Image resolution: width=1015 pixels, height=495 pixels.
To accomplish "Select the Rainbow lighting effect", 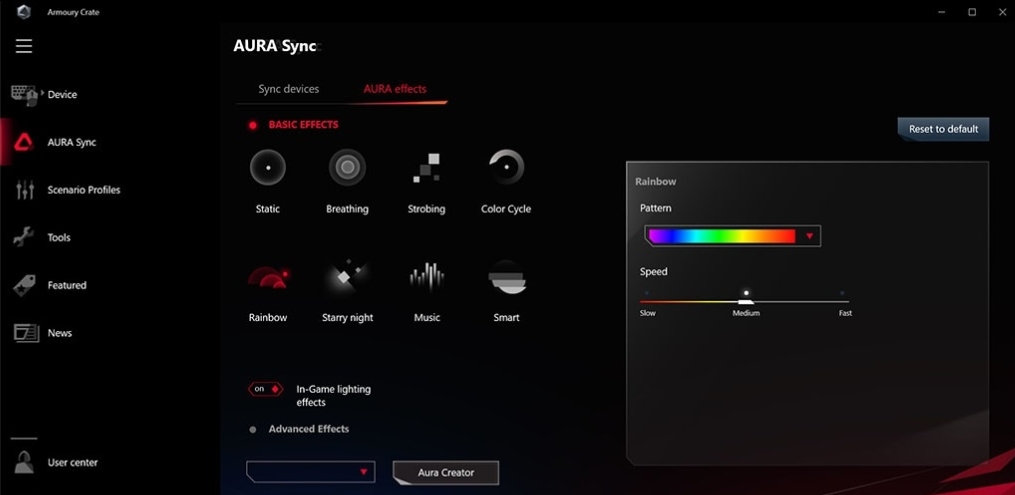I will [268, 277].
